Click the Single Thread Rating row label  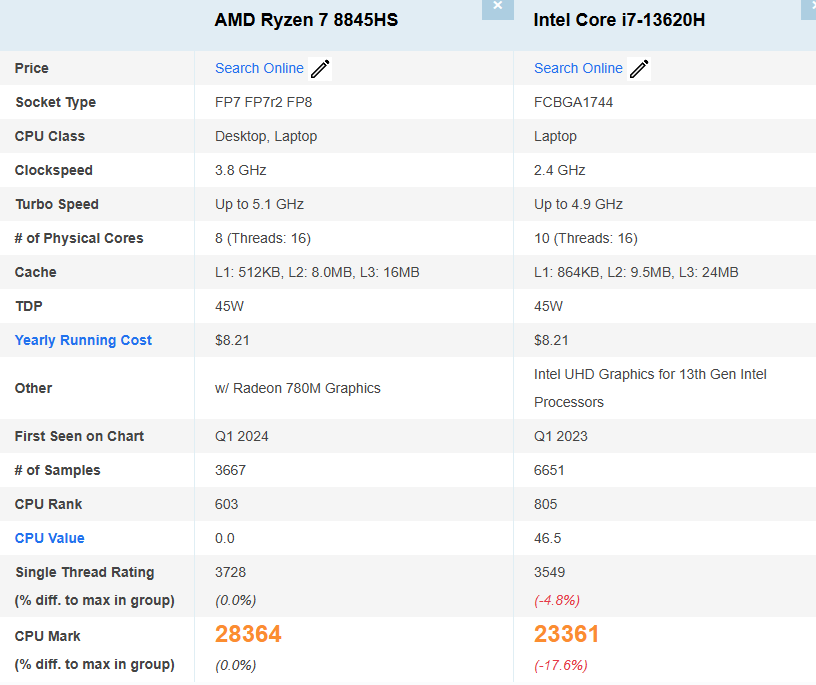pos(84,573)
